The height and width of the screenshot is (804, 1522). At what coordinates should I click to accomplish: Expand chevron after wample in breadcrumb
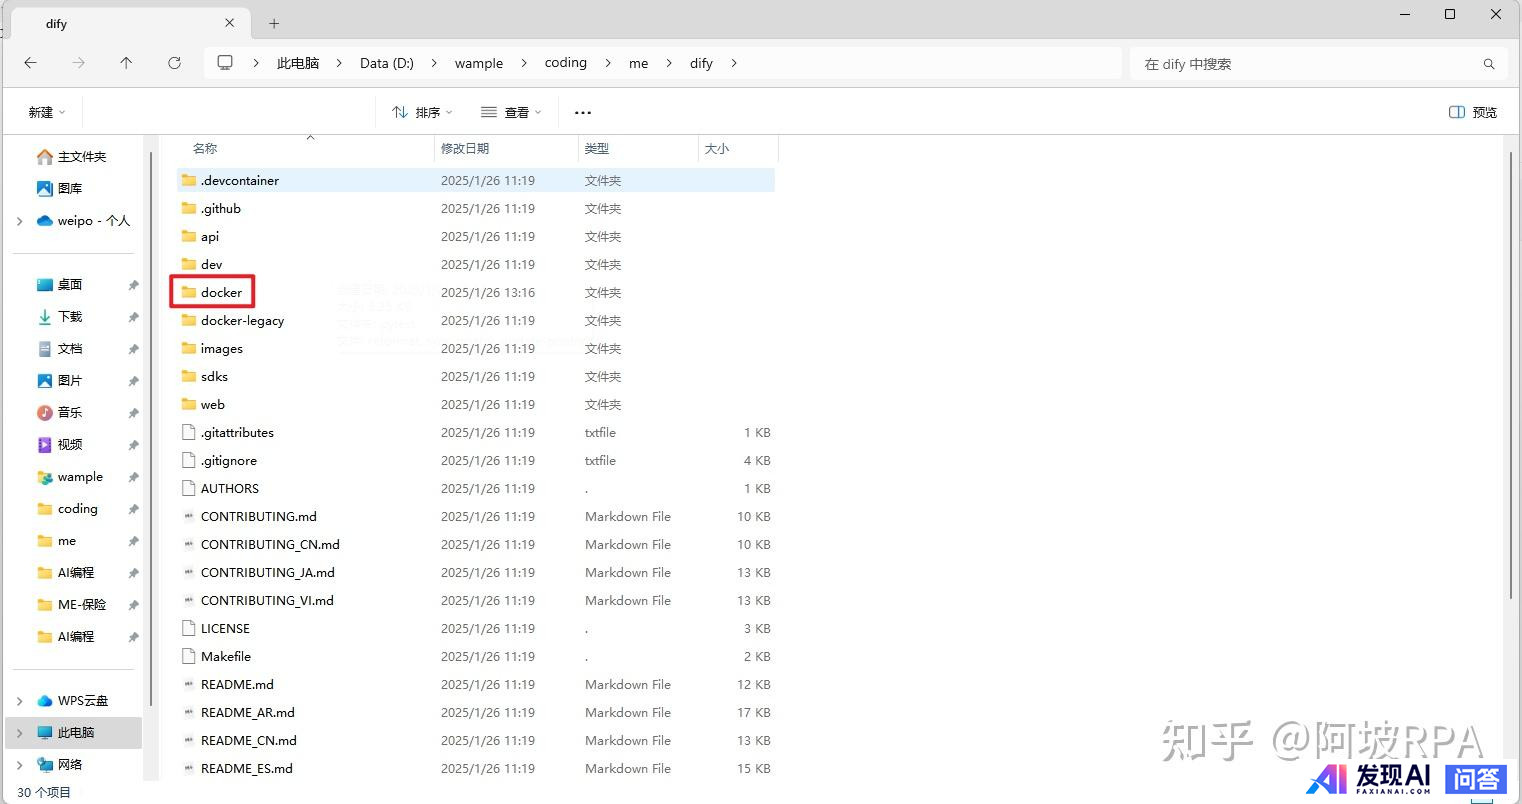[x=524, y=63]
